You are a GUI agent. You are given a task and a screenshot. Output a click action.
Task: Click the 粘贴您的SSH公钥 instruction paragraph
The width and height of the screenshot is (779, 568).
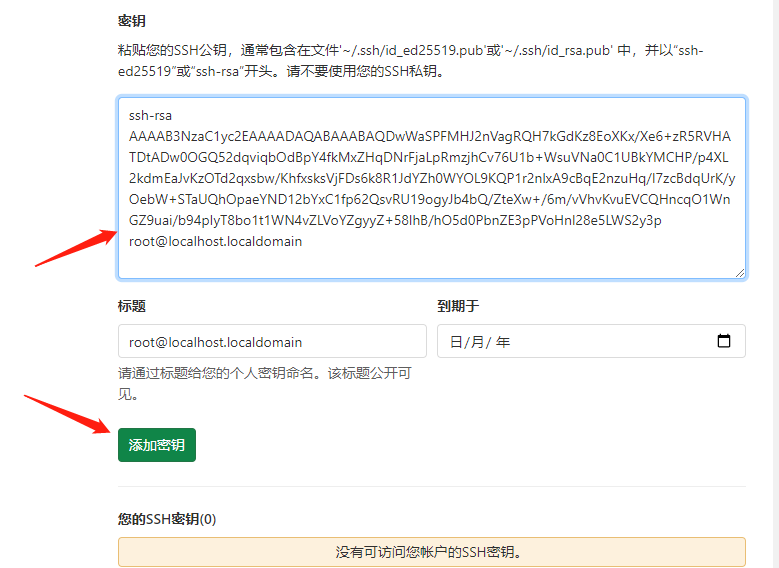click(410, 61)
